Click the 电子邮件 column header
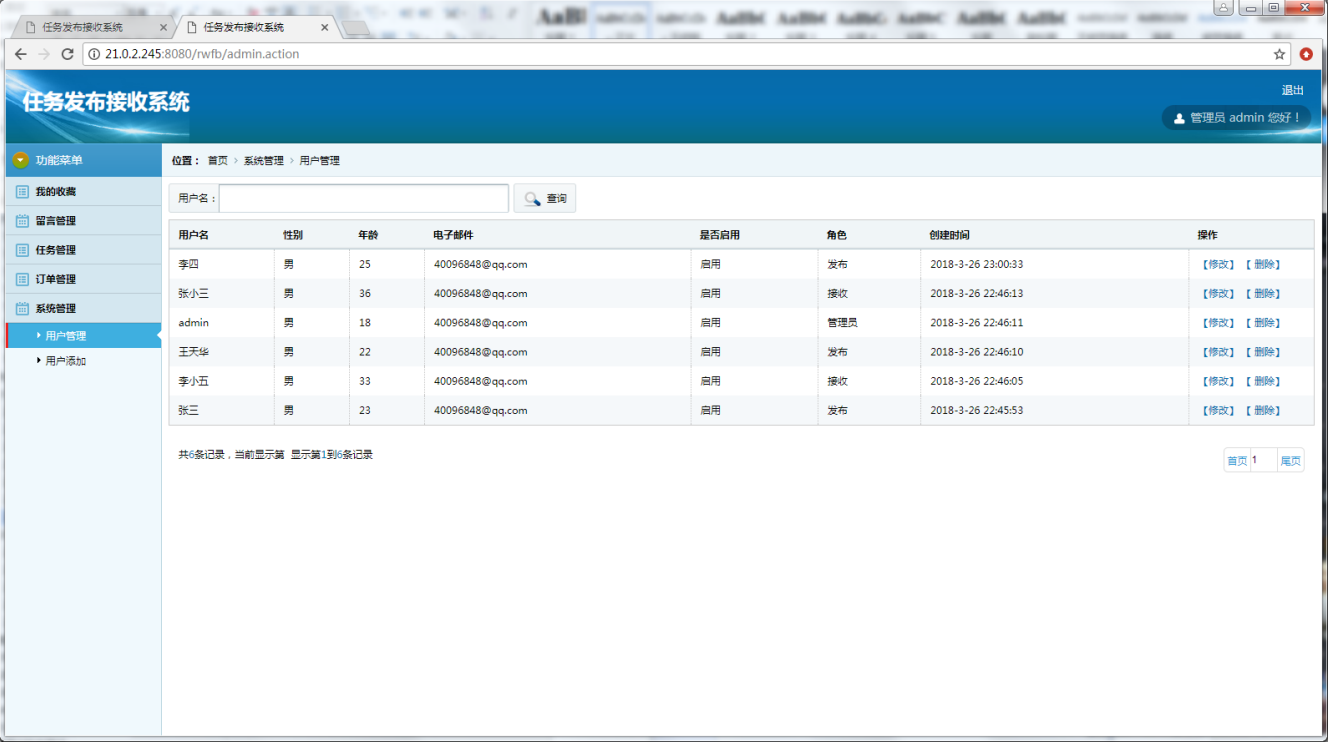Screen dimensions: 1336x744 (x=453, y=235)
